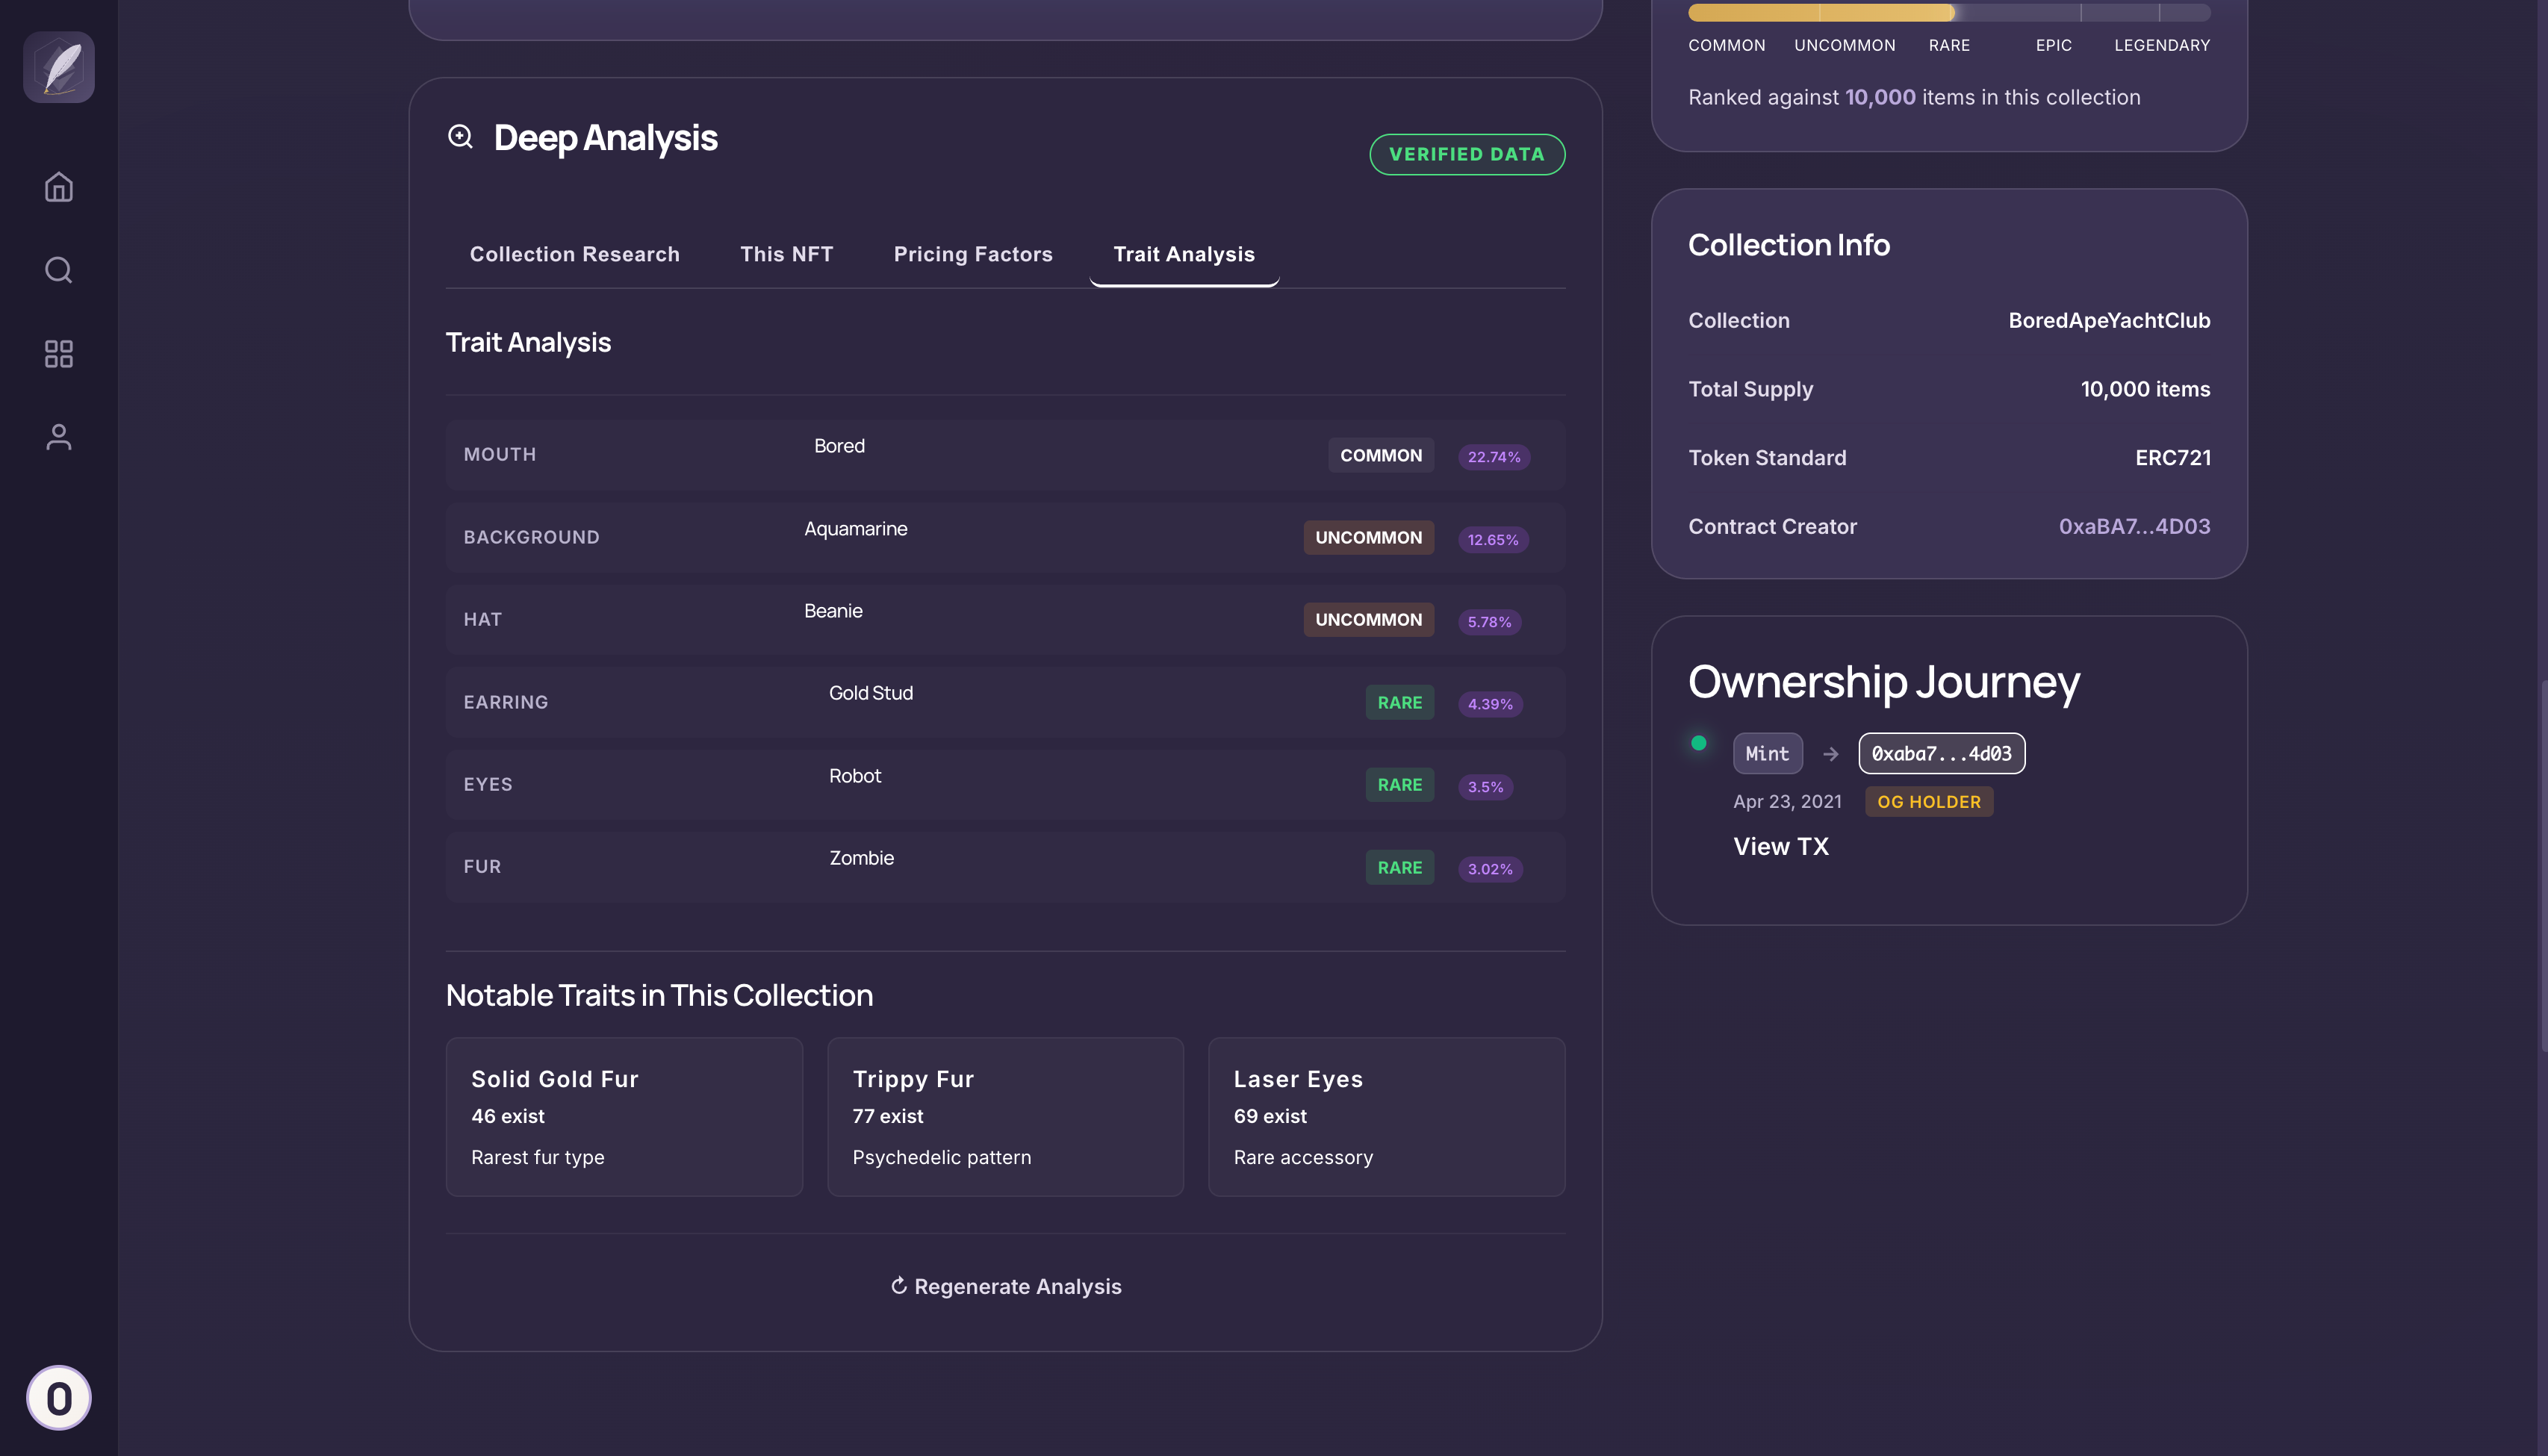
Task: Click the arrow icon after Mint
Action: (1830, 754)
